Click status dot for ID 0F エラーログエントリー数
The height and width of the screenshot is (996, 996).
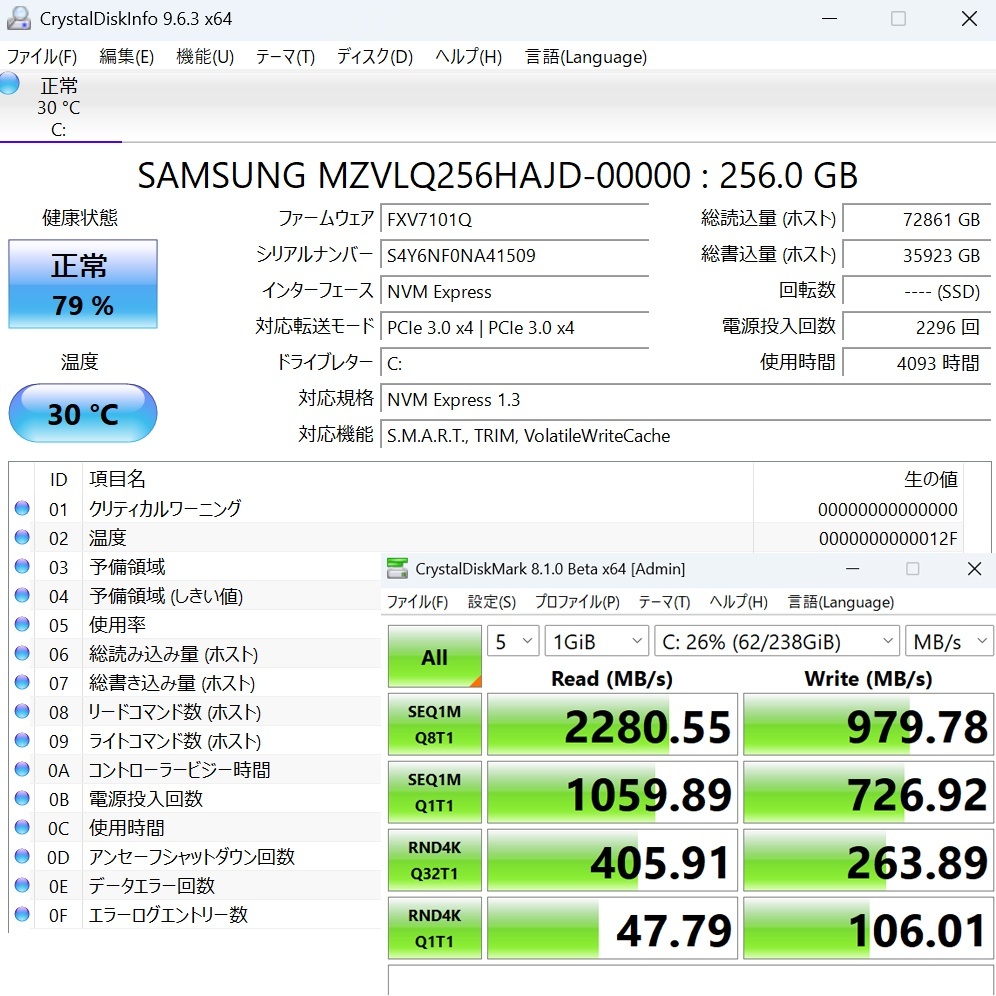(x=22, y=914)
